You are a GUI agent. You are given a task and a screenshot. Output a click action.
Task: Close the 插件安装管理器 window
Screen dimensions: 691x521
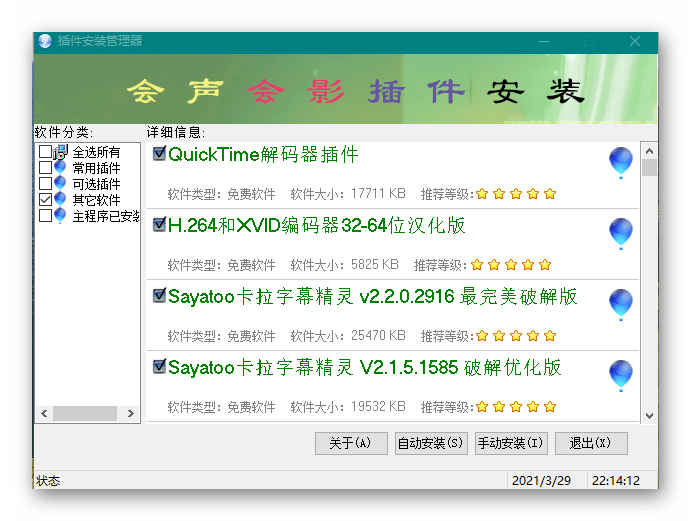click(x=635, y=41)
